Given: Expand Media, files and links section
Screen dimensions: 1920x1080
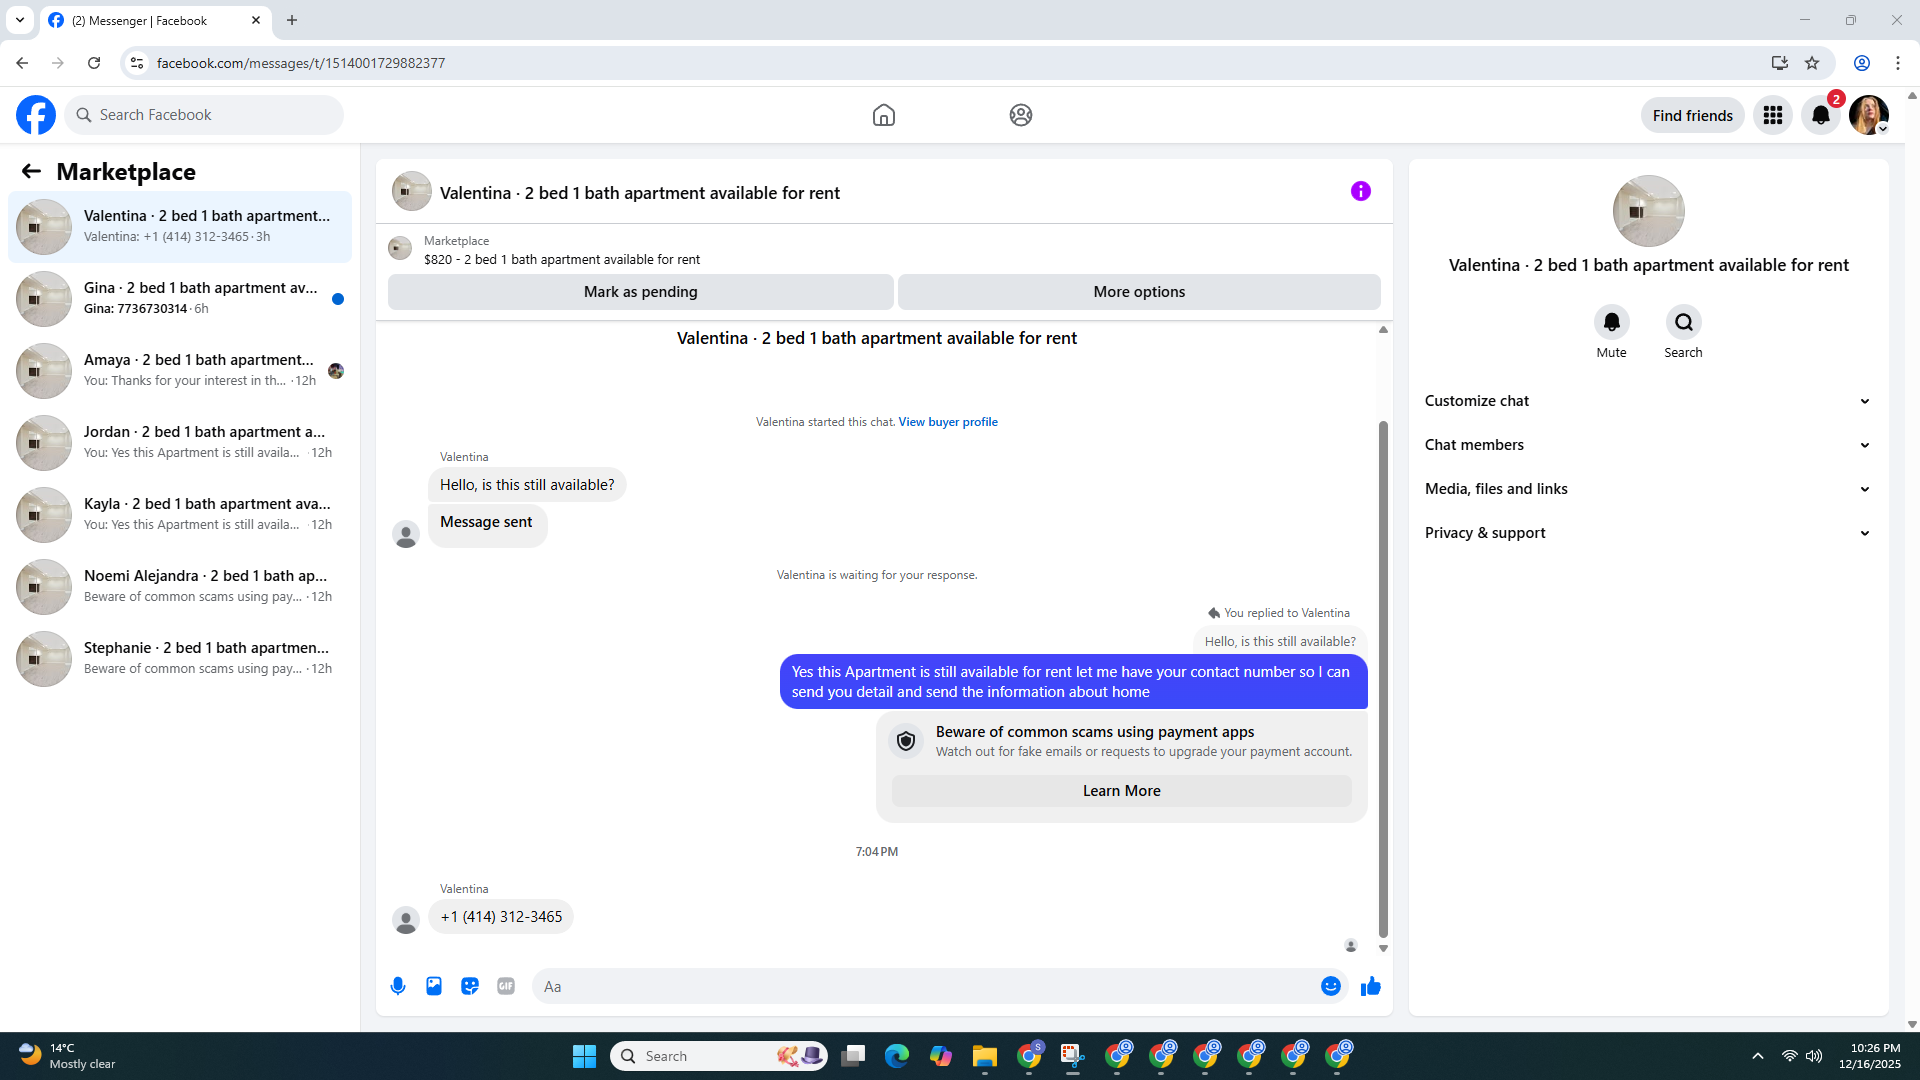Looking at the screenshot, I should 1648,489.
